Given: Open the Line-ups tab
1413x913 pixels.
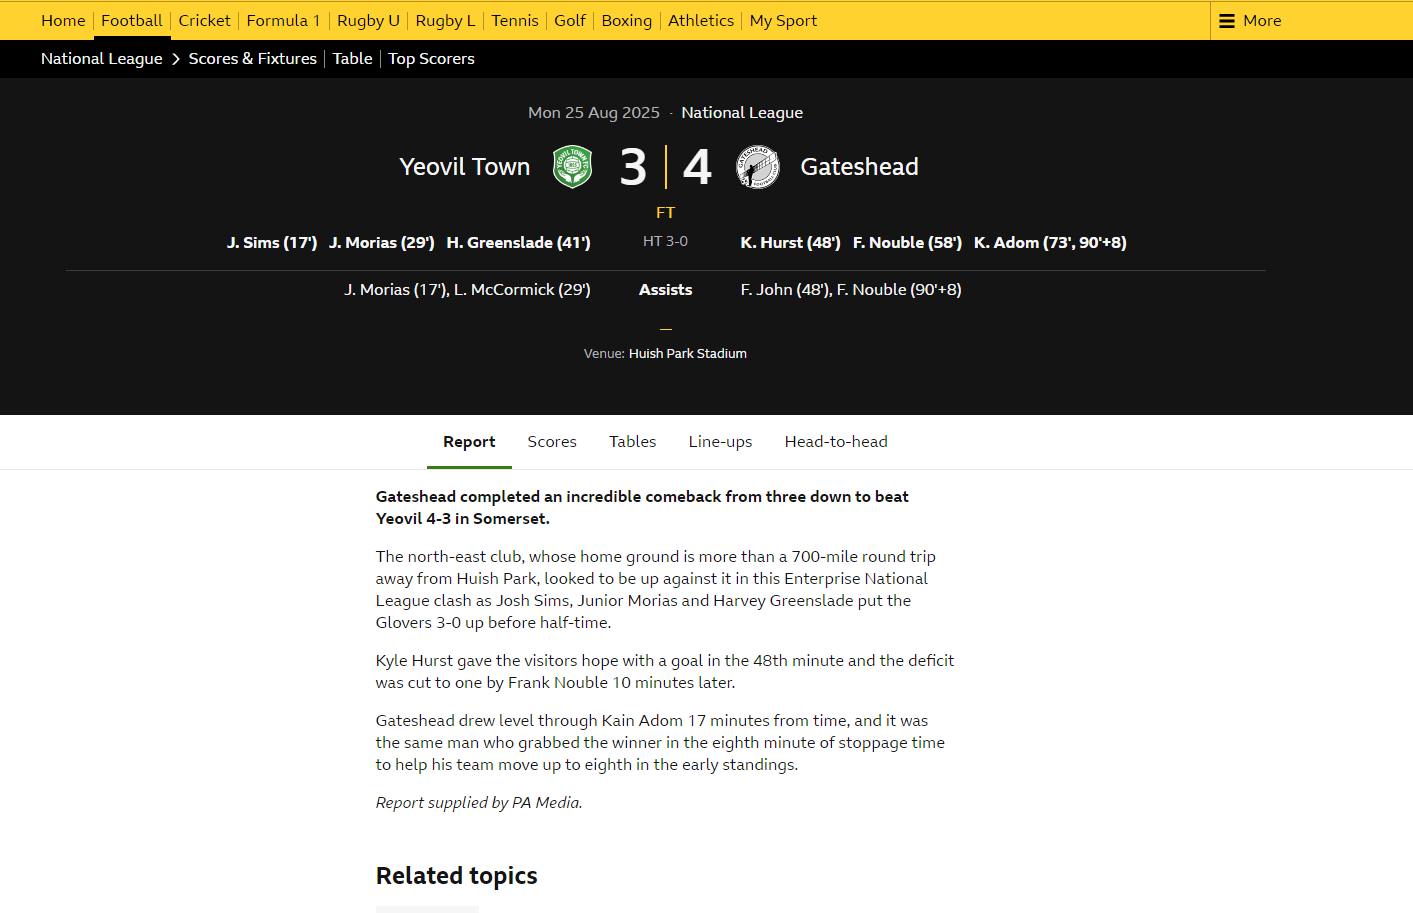Looking at the screenshot, I should coord(720,442).
